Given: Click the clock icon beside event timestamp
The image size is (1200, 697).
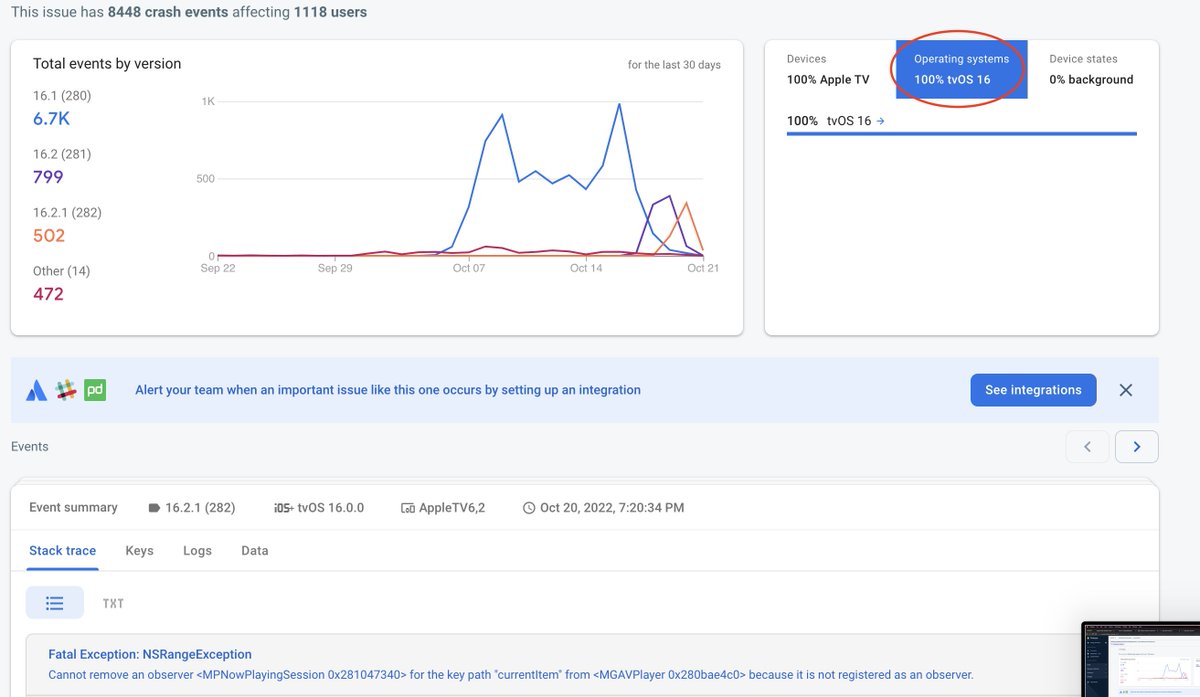Looking at the screenshot, I should 529,508.
